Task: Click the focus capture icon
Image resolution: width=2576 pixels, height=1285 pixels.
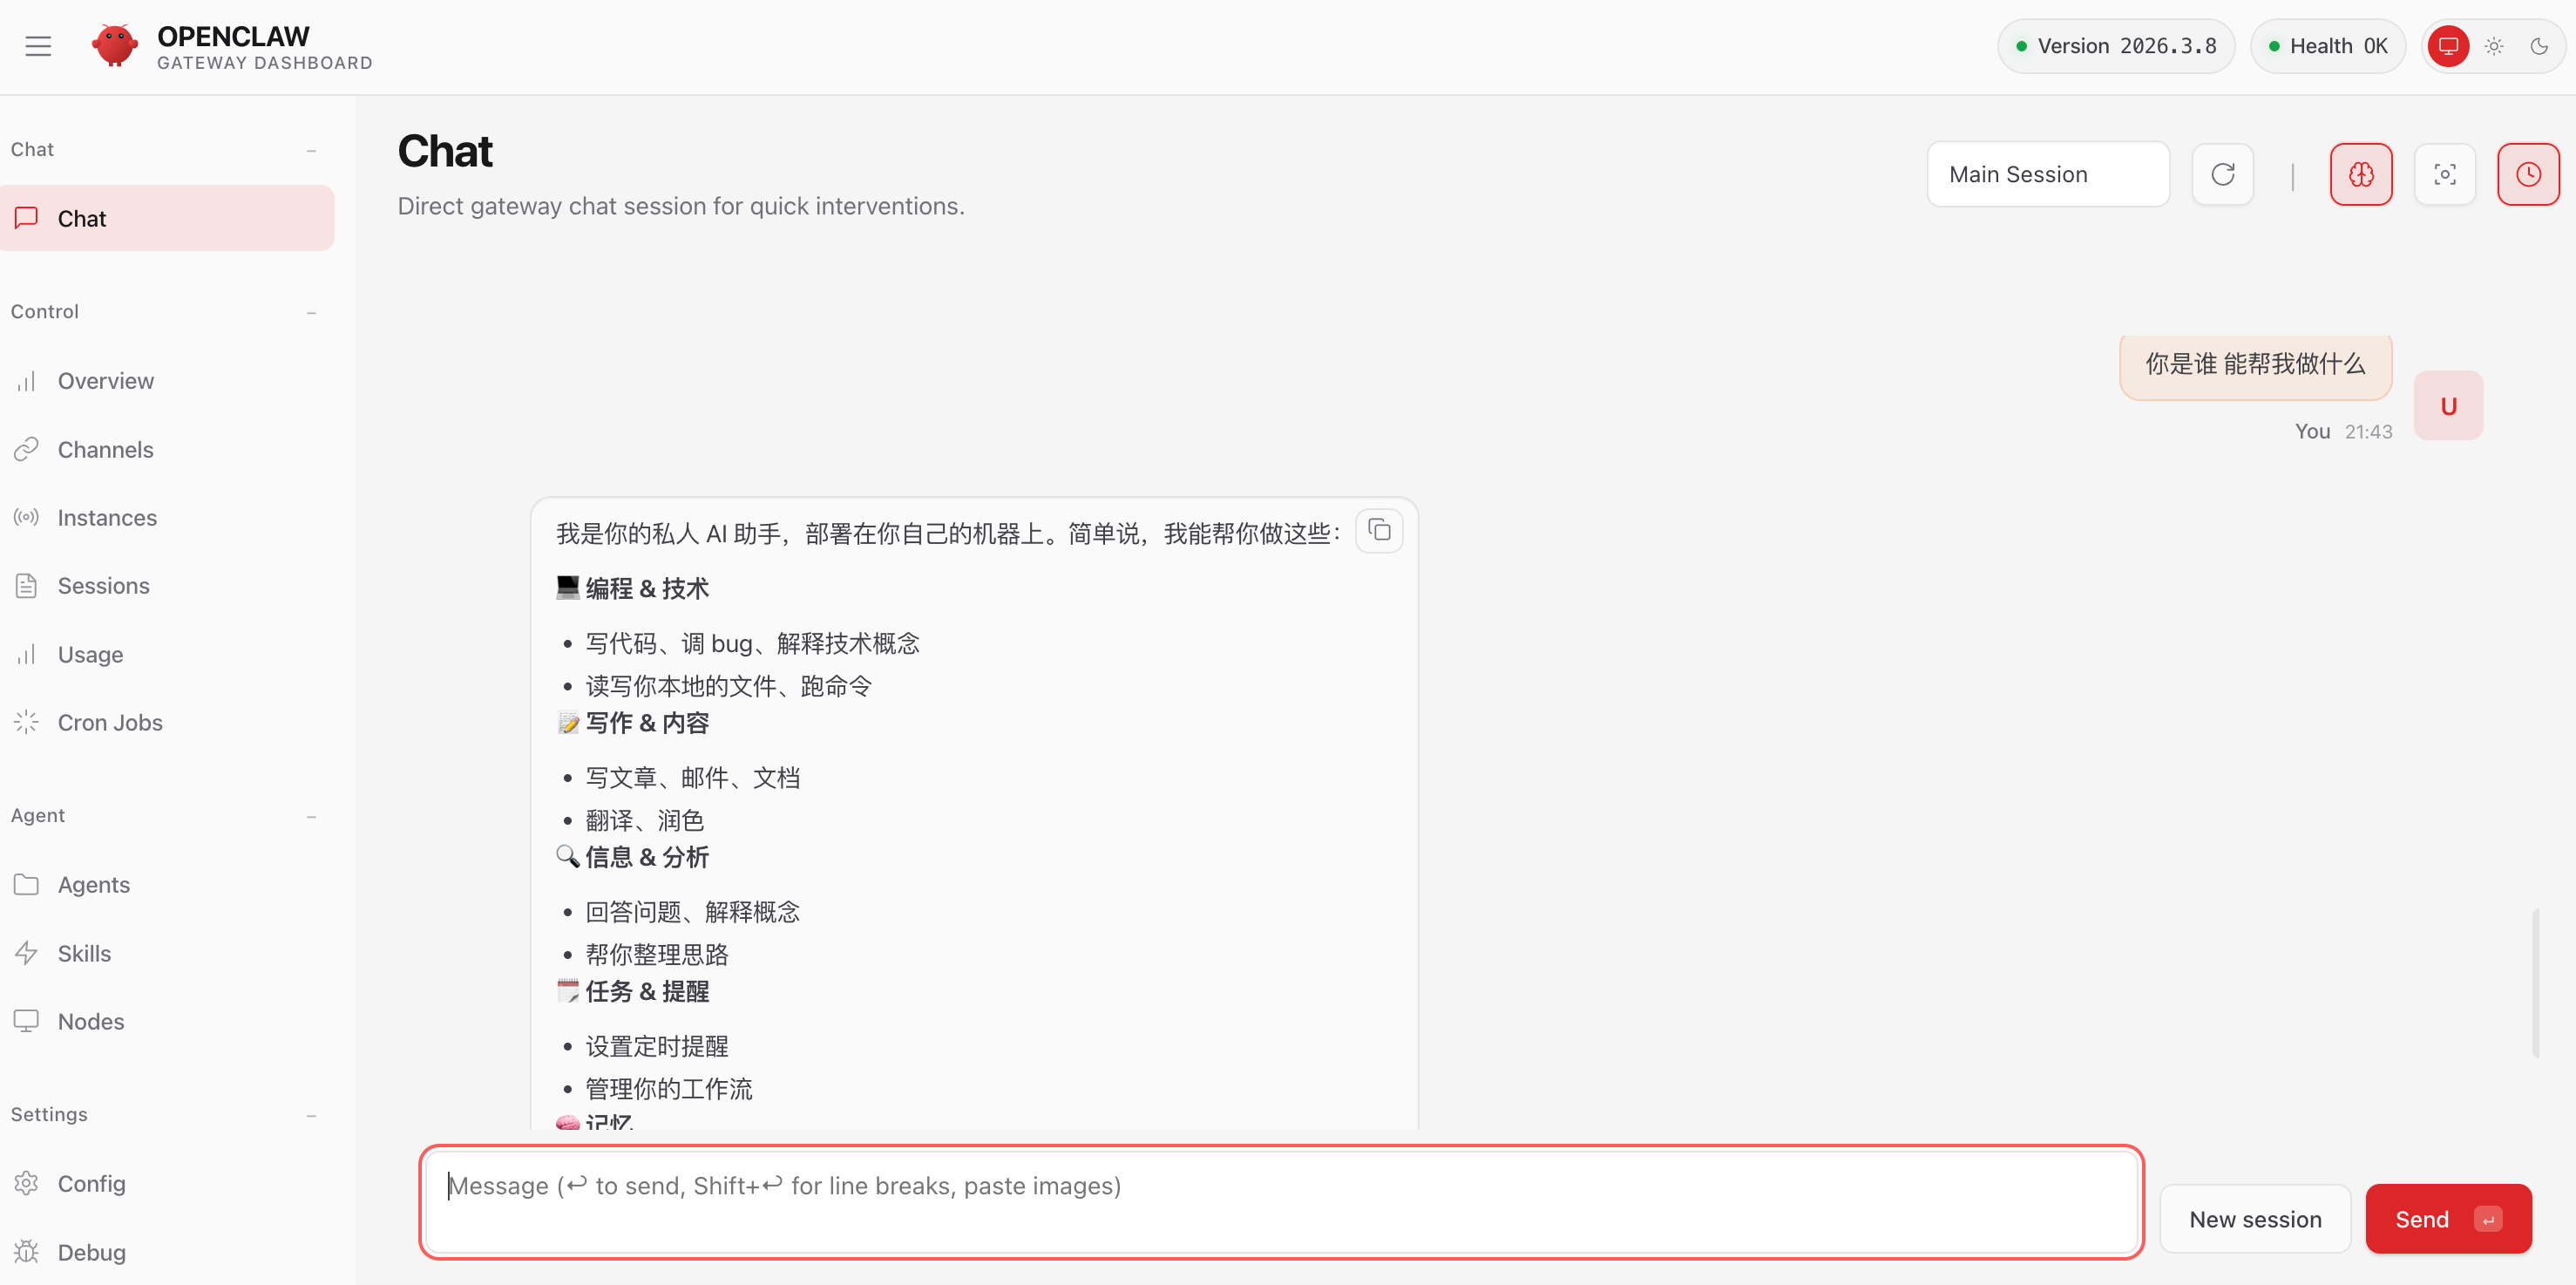Action: 2444,174
